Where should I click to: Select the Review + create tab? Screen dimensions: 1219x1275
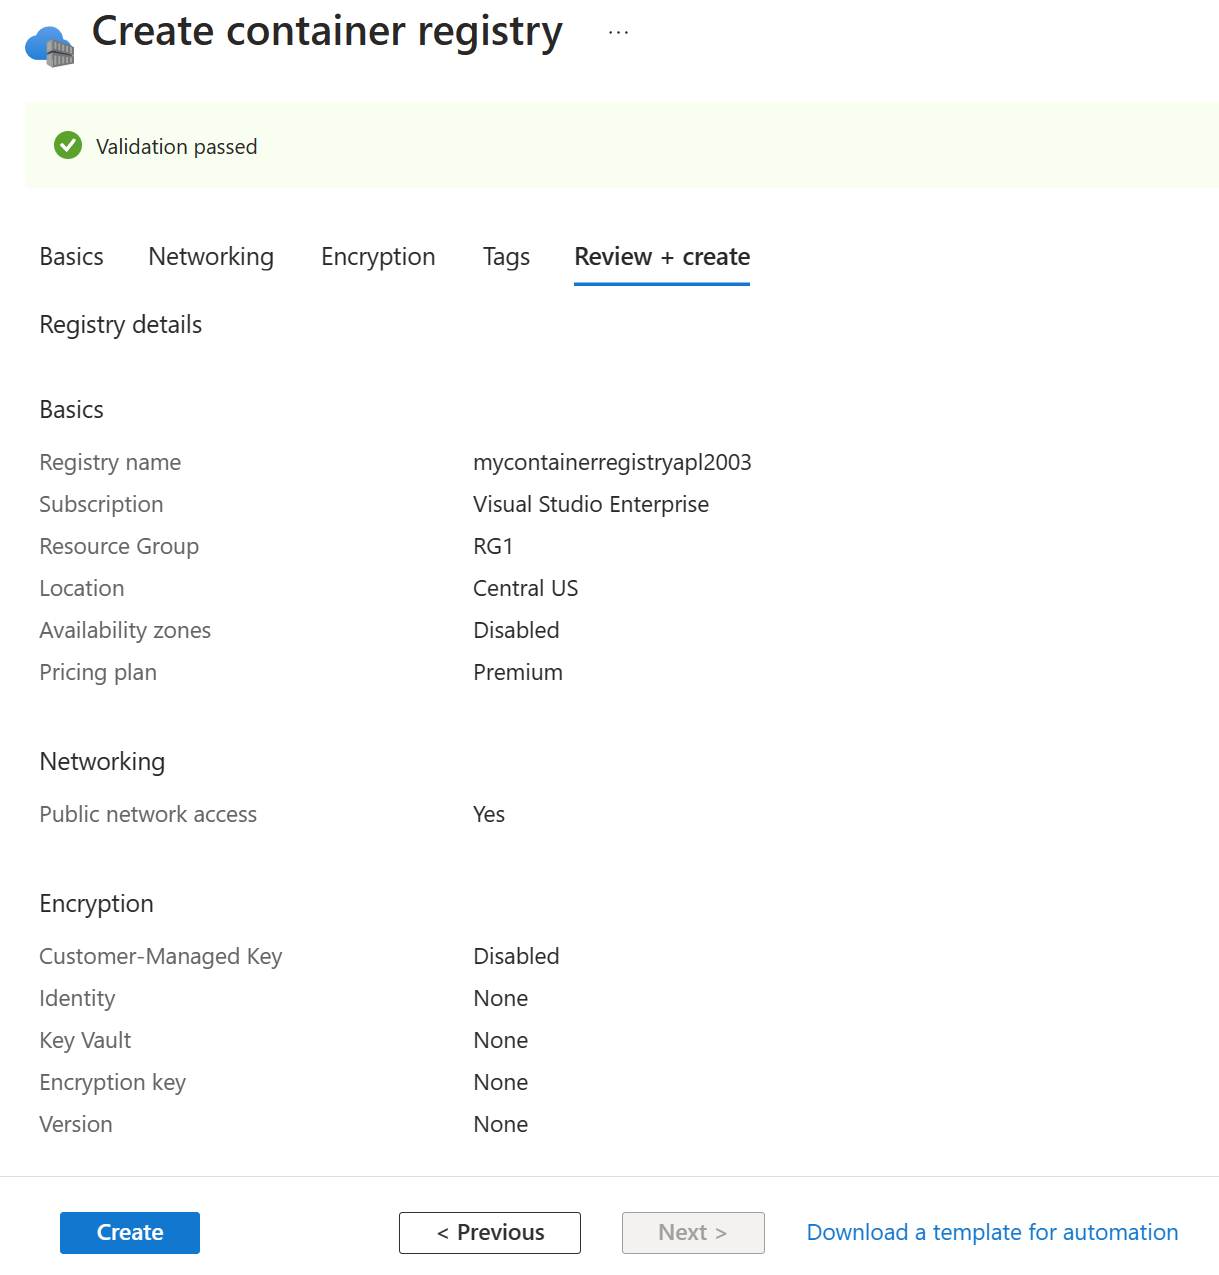click(x=661, y=257)
